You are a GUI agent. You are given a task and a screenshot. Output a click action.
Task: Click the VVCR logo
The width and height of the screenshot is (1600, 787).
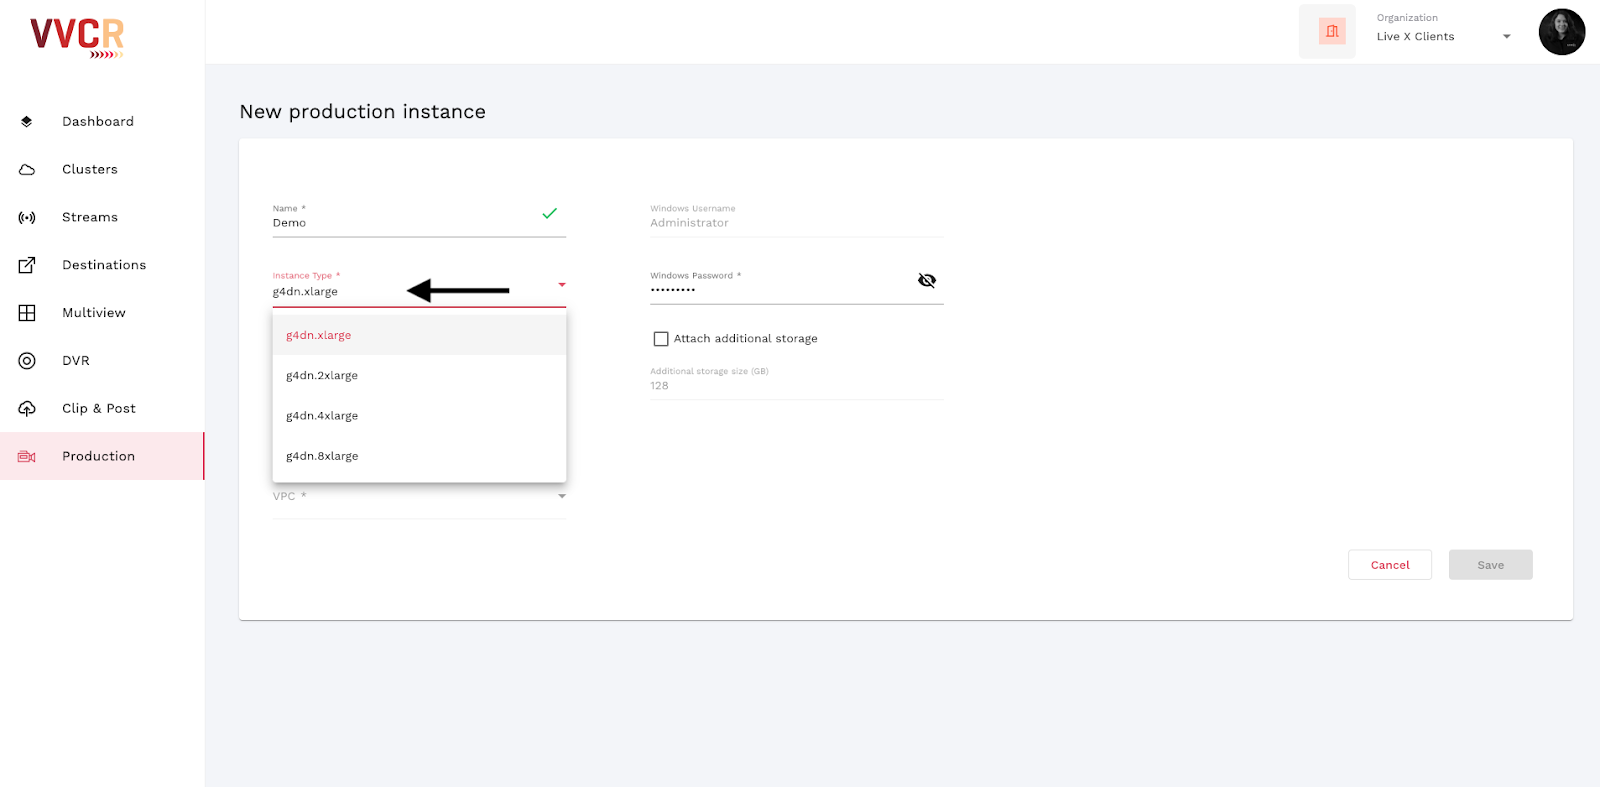click(x=77, y=37)
